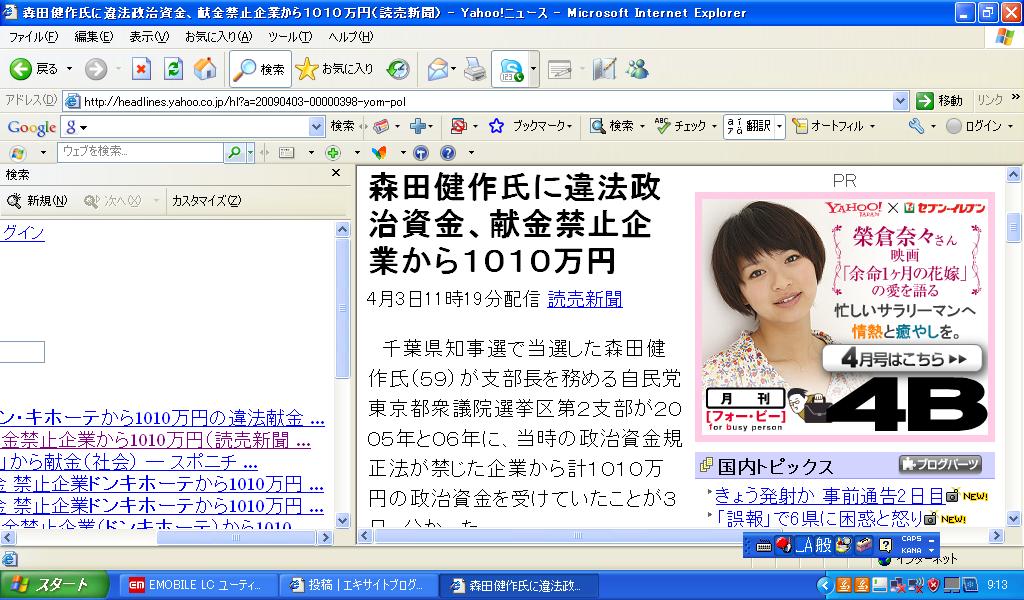Open the Messenger people icon
The height and width of the screenshot is (600, 1024).
[637, 69]
